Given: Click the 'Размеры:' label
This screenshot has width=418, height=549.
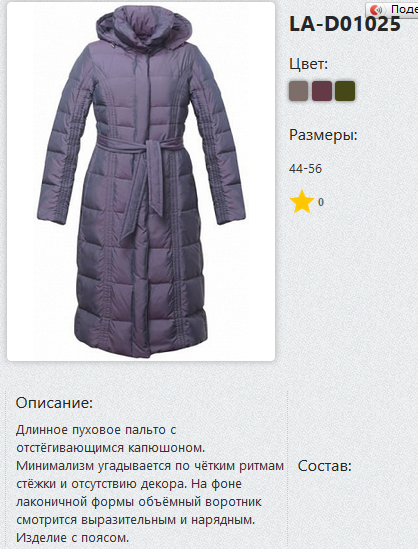Looking at the screenshot, I should click(323, 135).
